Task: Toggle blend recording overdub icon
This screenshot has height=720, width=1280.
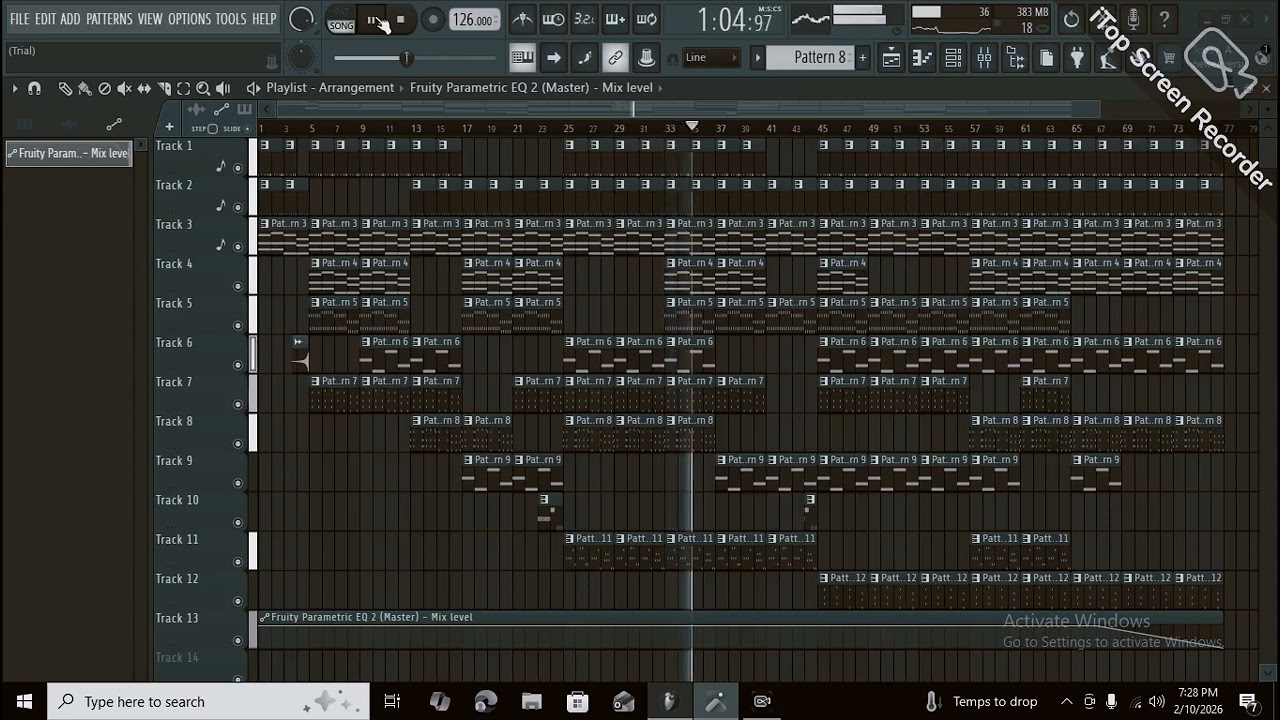Action: pos(615,19)
